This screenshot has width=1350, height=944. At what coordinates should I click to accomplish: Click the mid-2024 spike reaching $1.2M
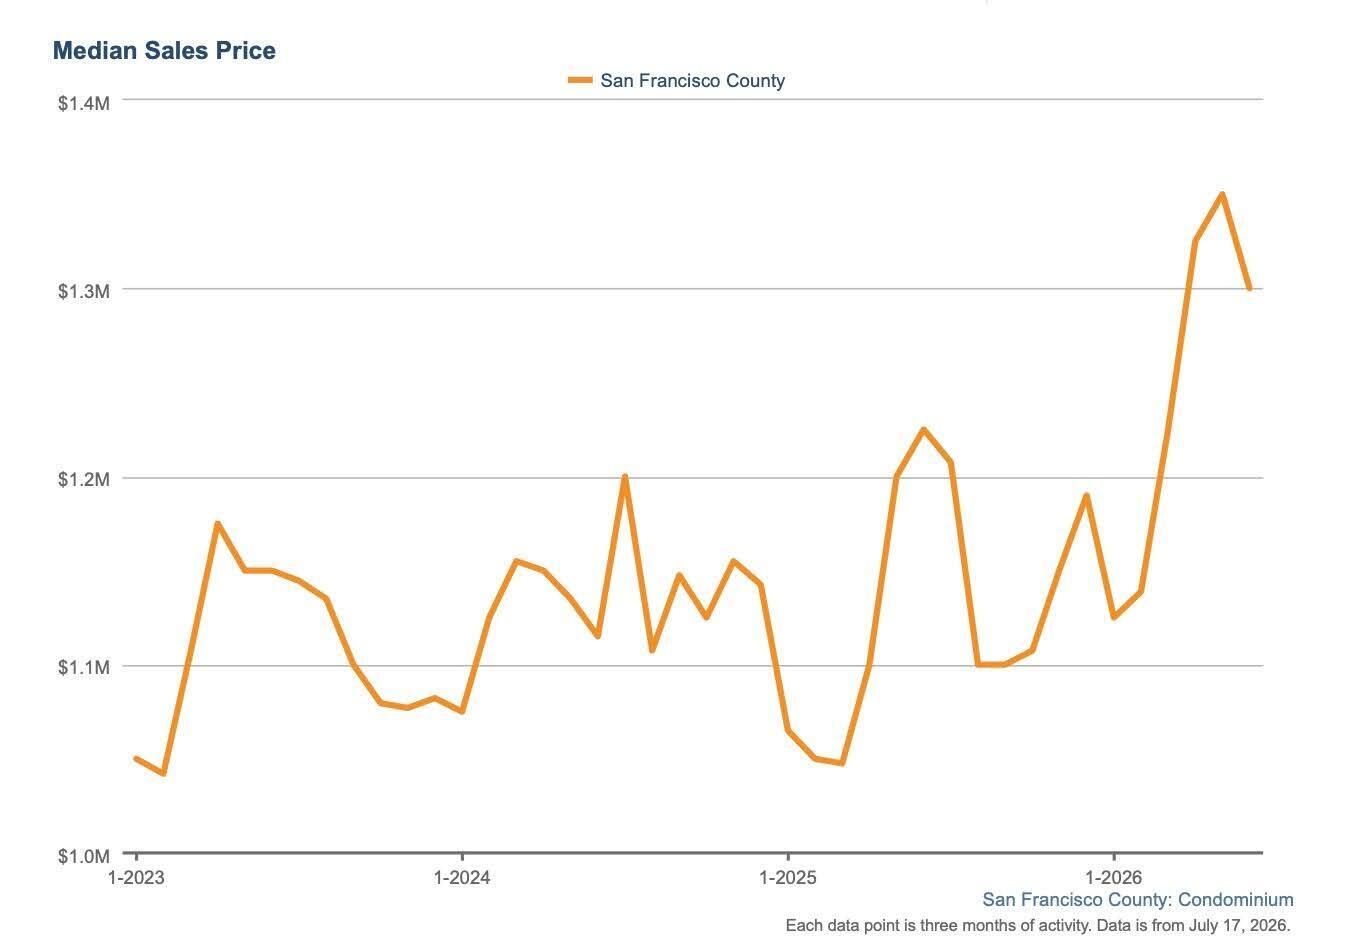[x=625, y=477]
